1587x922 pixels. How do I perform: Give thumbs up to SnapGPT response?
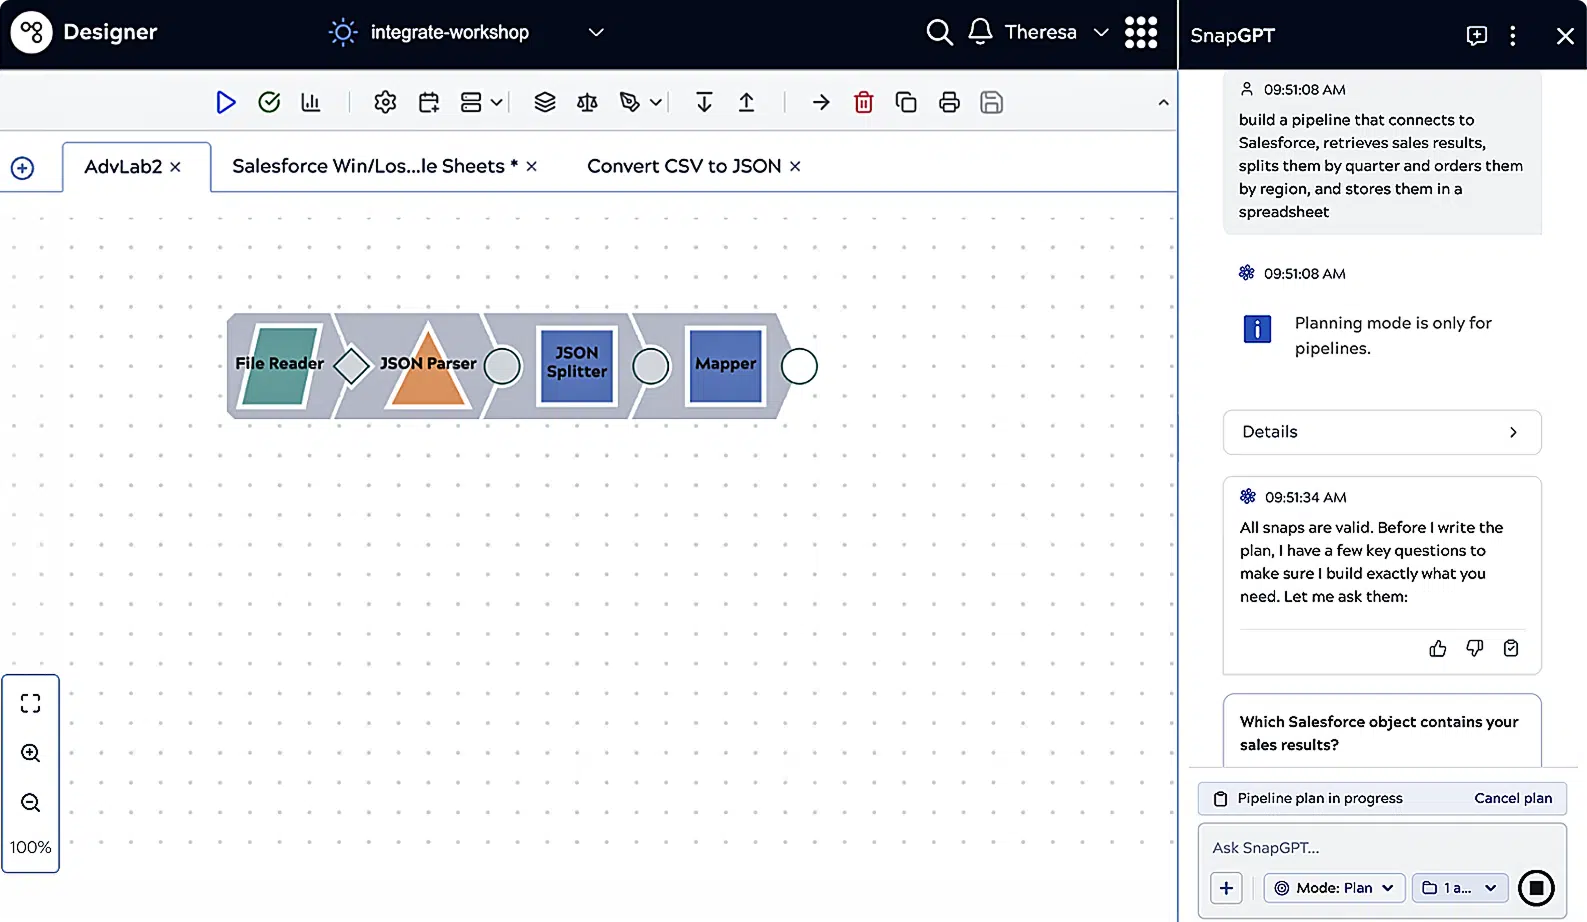(1438, 648)
